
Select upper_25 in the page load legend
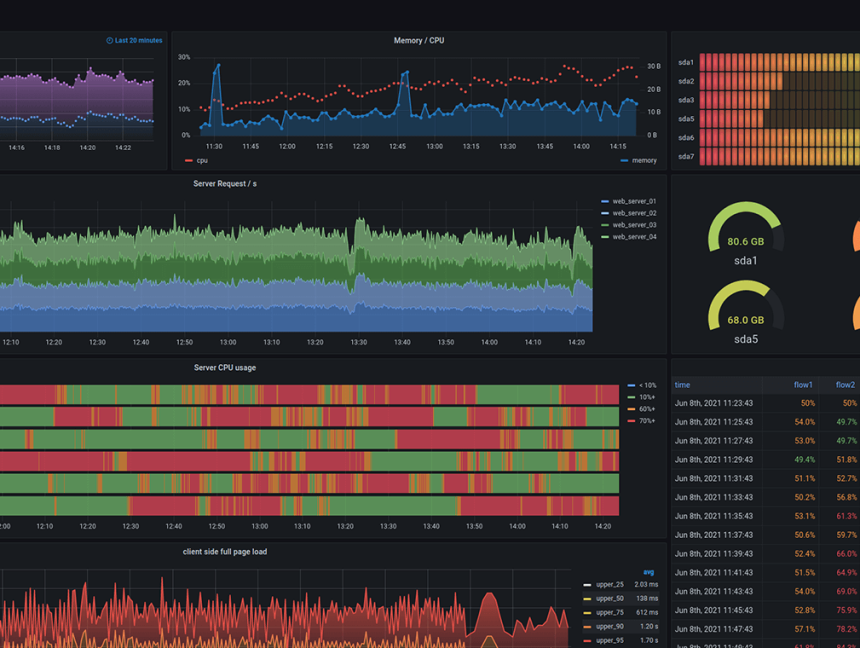(610, 585)
